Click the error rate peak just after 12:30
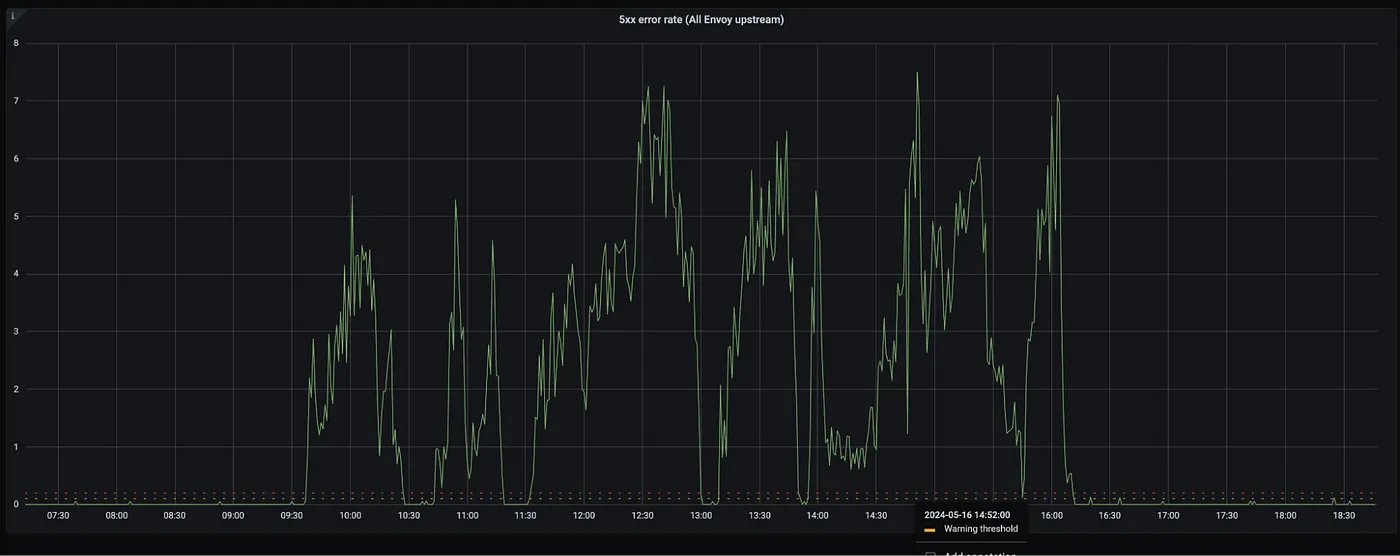Viewport: 1400px width, 556px height. point(648,87)
